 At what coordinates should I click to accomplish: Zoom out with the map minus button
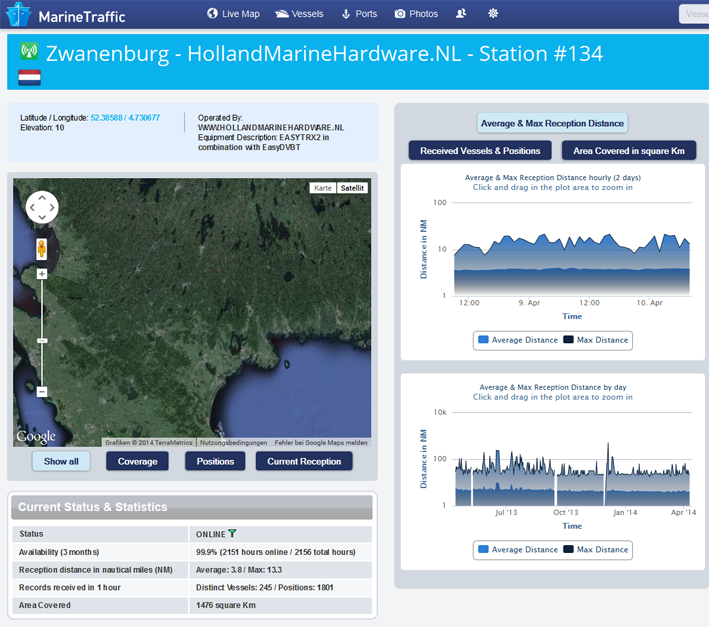click(x=42, y=391)
